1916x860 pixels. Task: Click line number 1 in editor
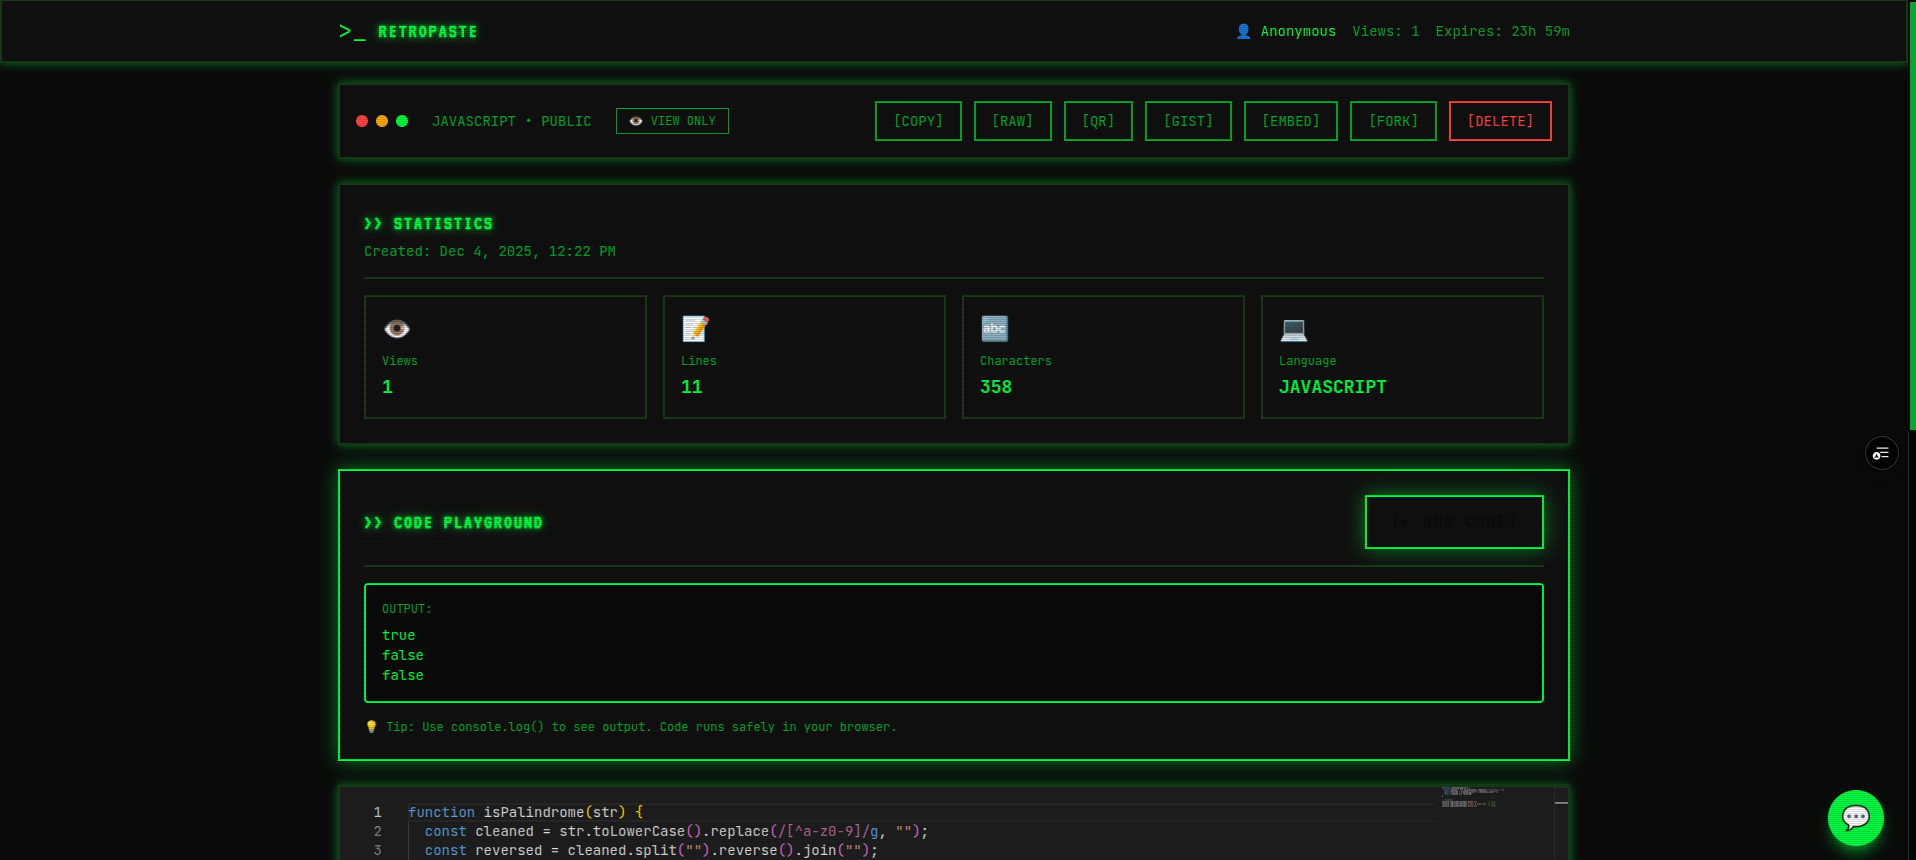click(377, 812)
